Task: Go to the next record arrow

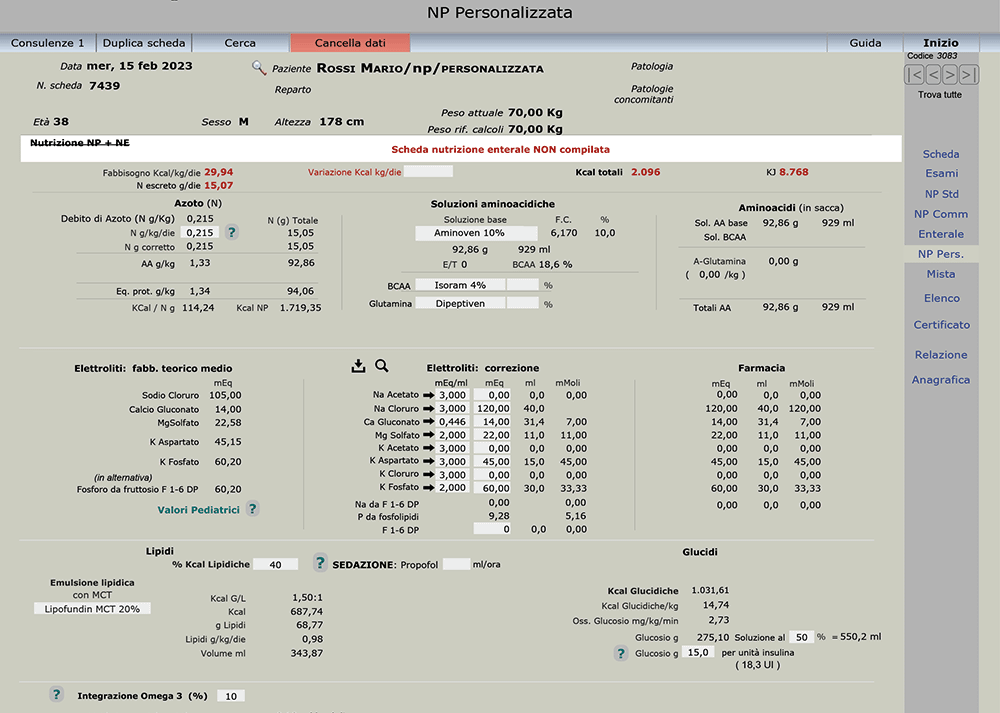Action: (950, 75)
